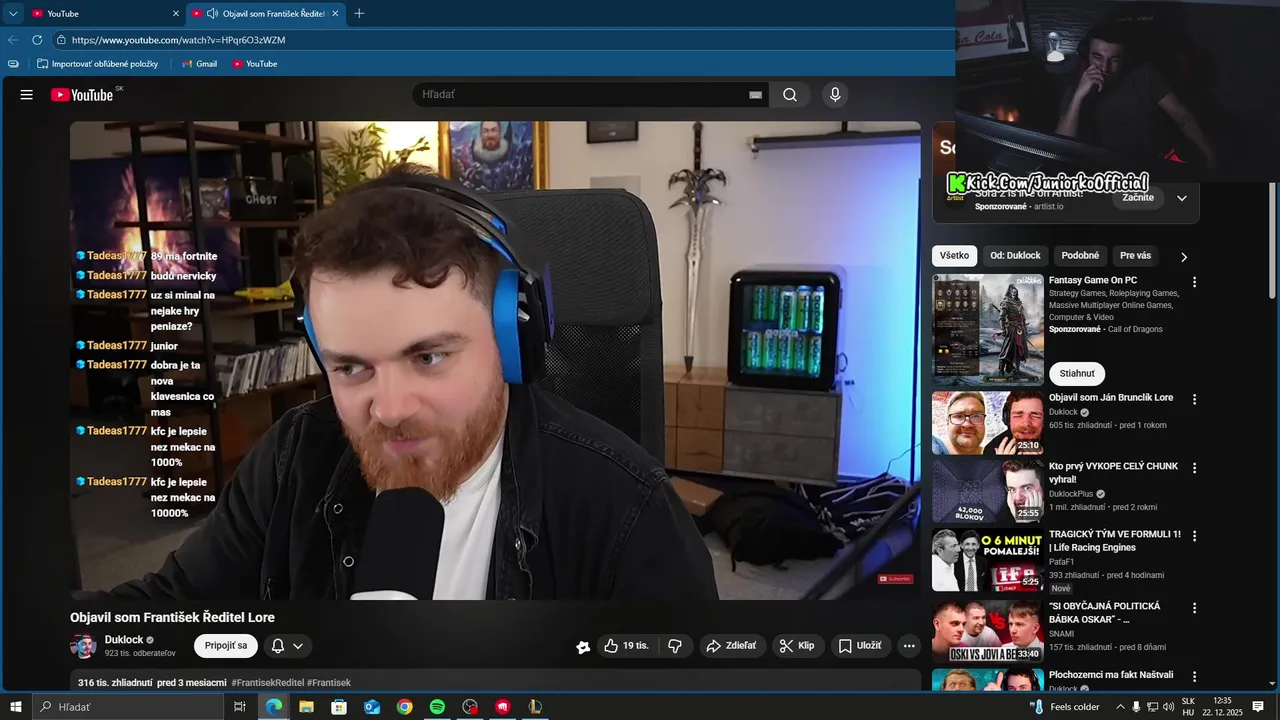
Task: Open the on-screen keyboard icon in search box
Action: tap(755, 95)
